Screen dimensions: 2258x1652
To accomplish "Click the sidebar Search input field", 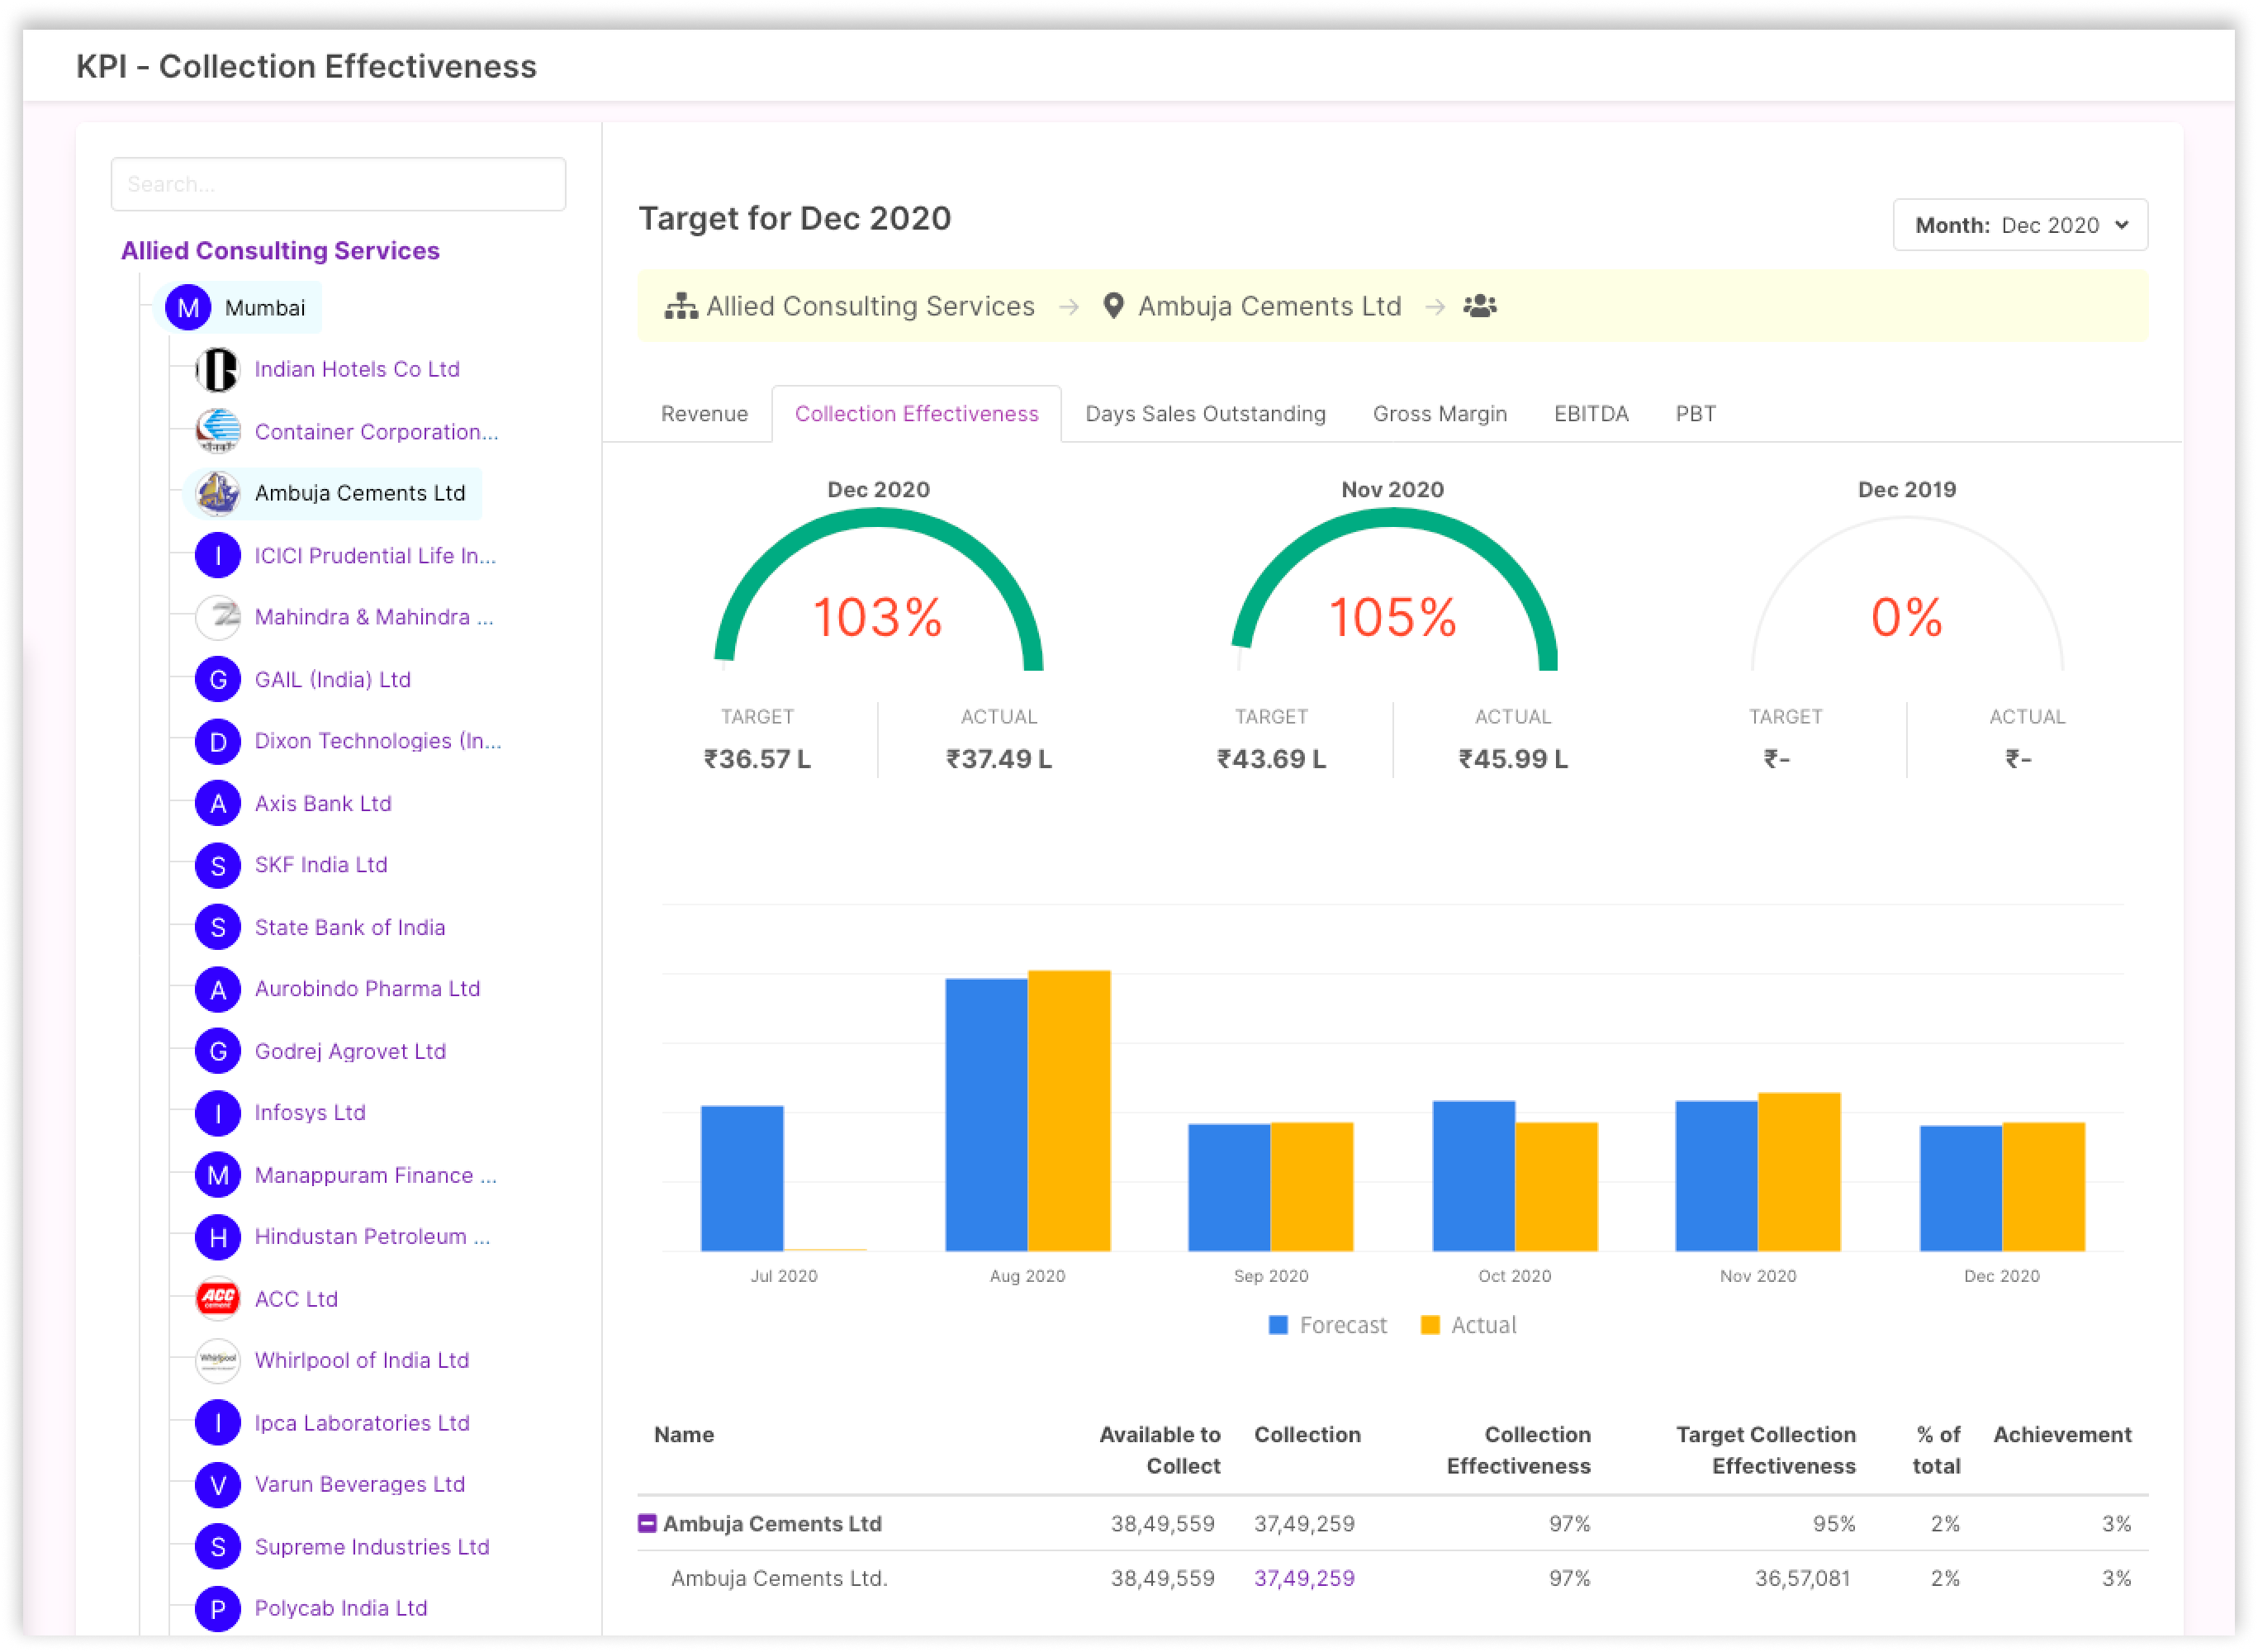I will point(338,184).
